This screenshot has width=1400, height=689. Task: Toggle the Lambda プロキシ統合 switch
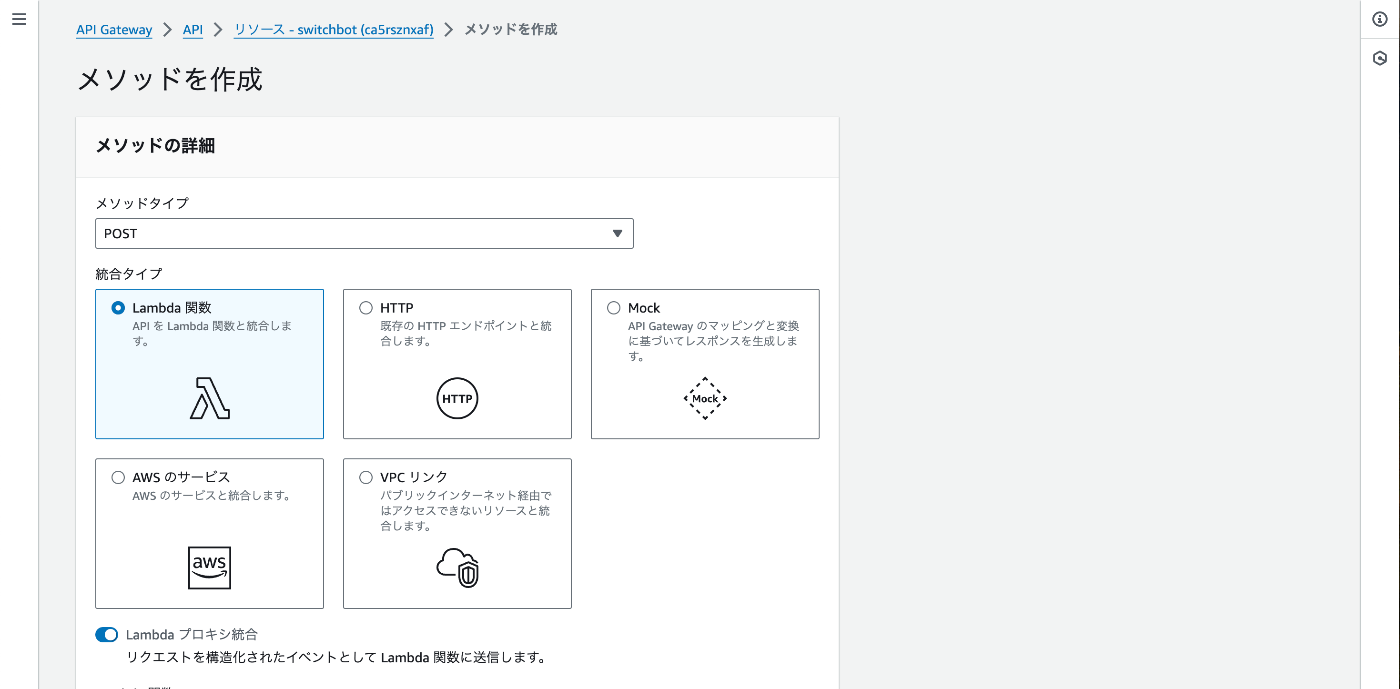click(x=106, y=634)
